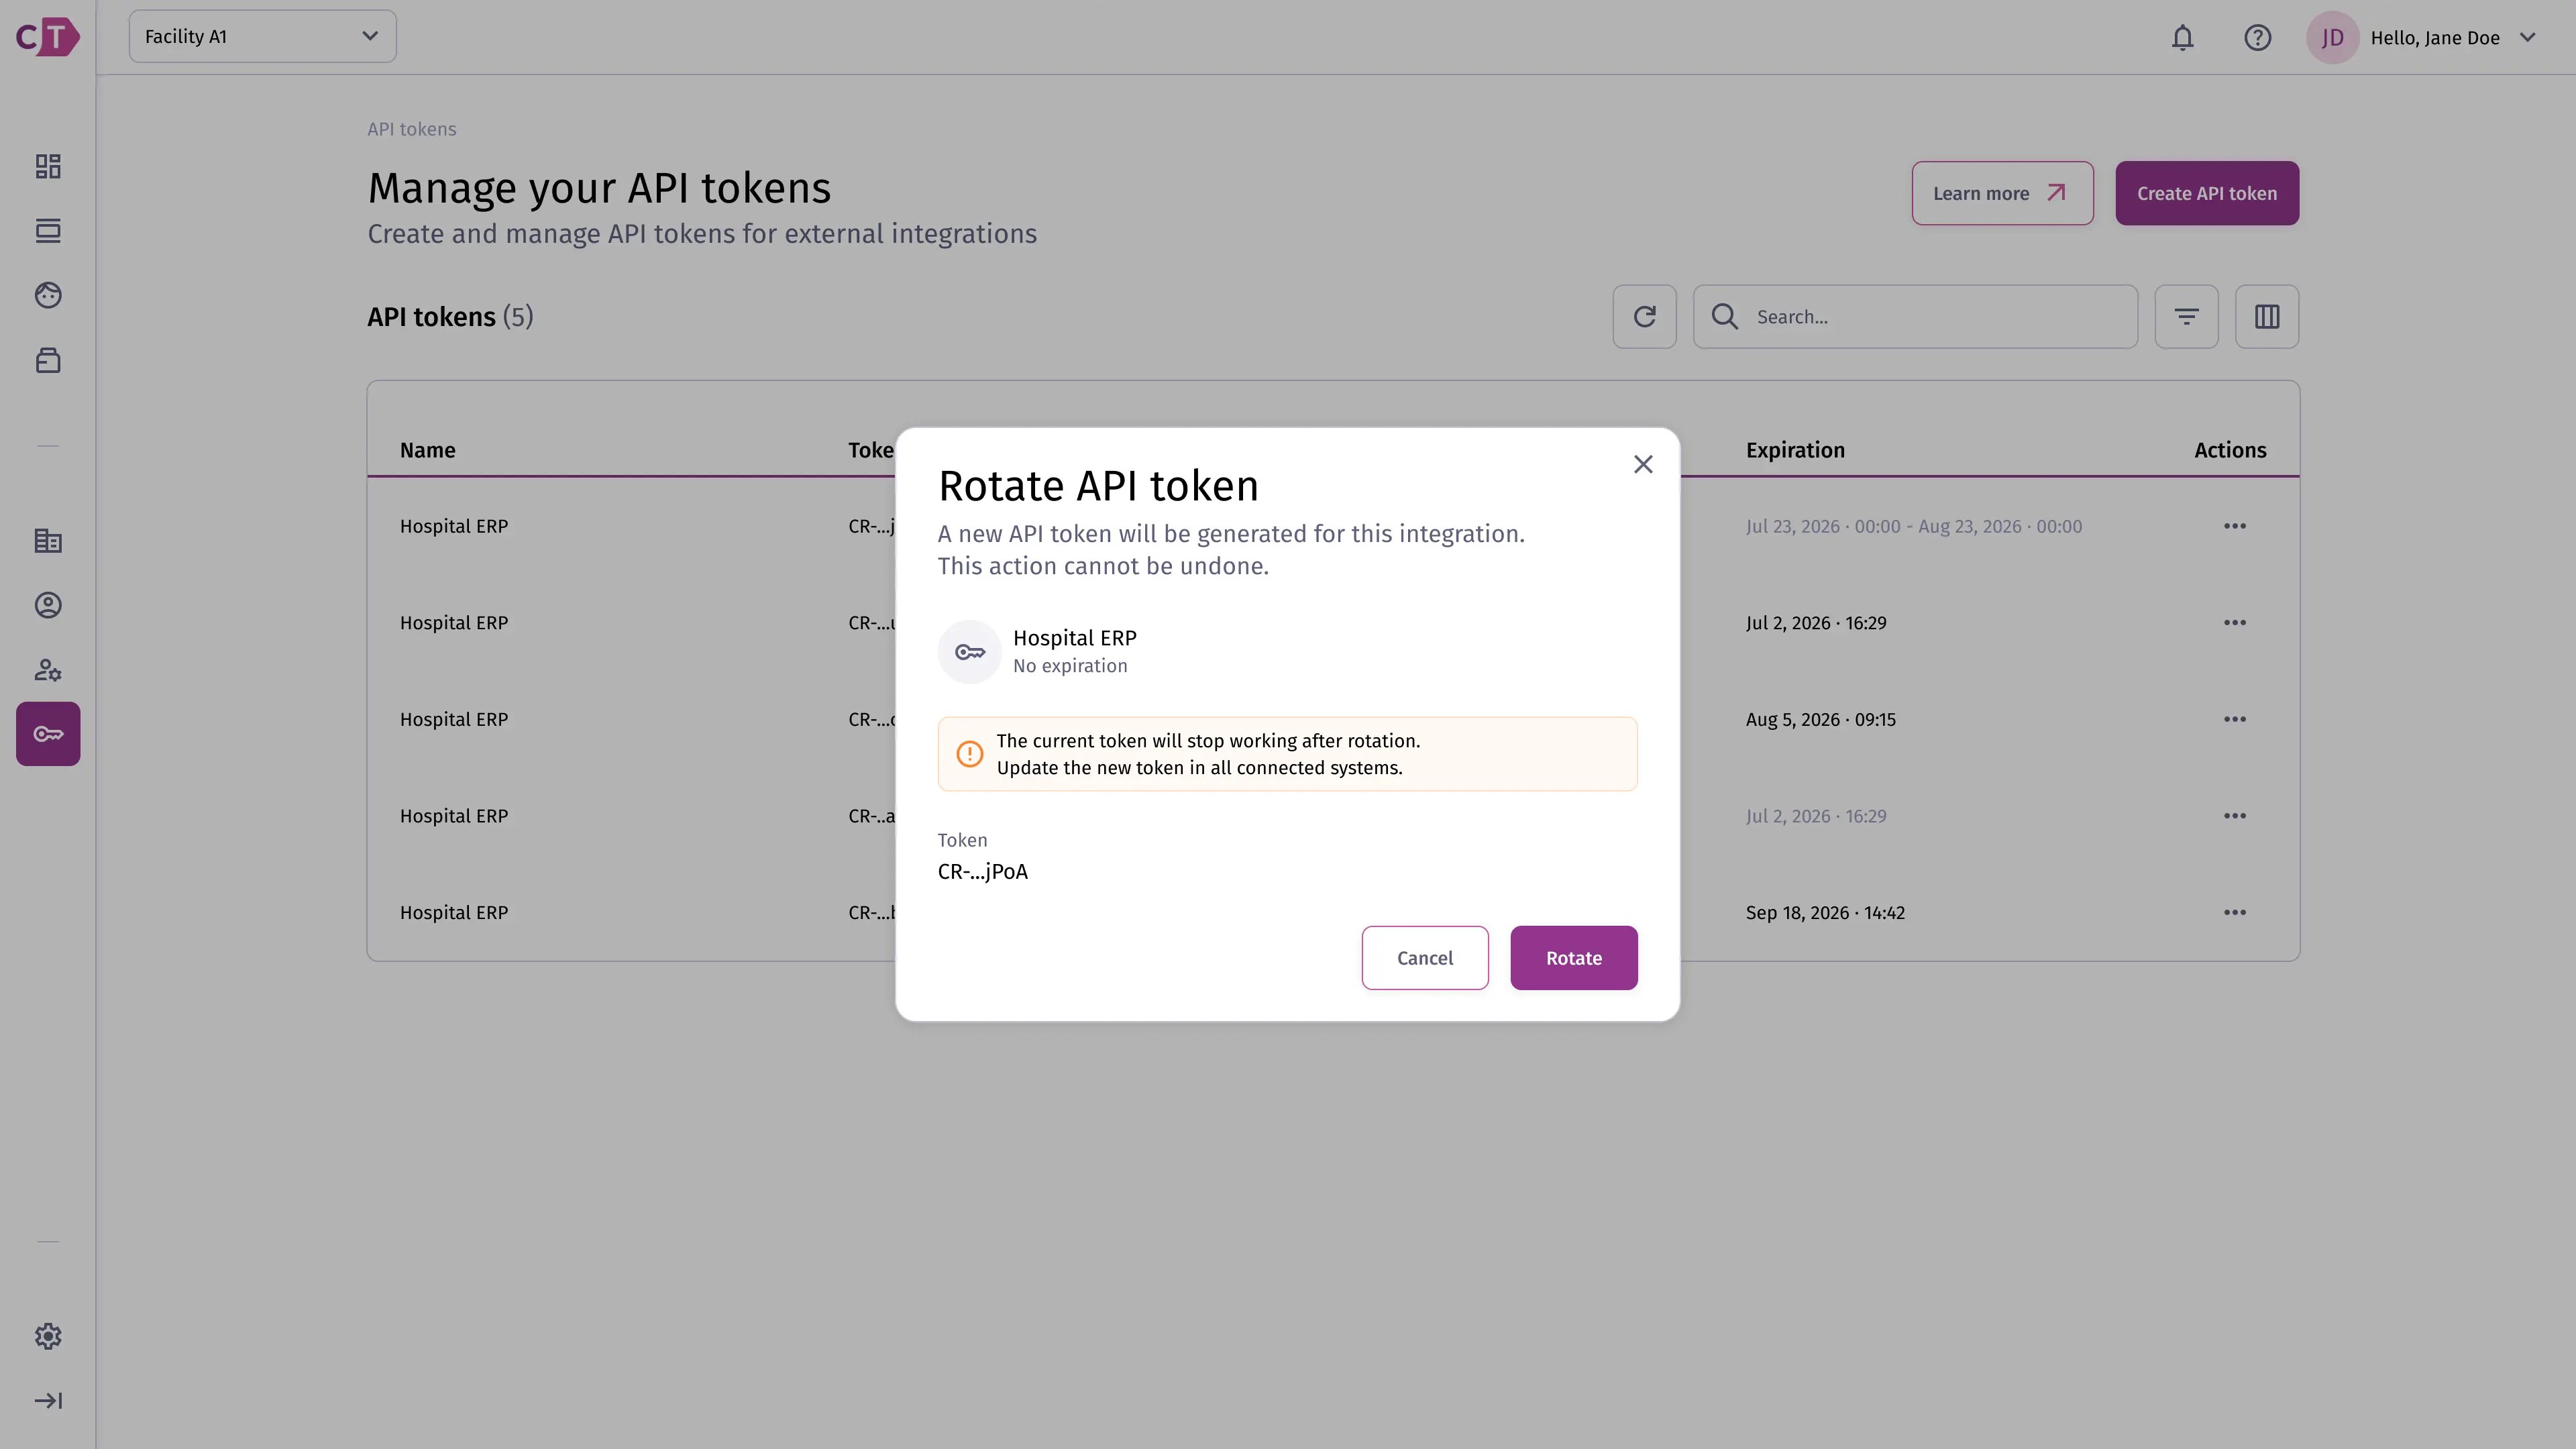
Task: Expand the Facility A1 dropdown
Action: (x=262, y=36)
